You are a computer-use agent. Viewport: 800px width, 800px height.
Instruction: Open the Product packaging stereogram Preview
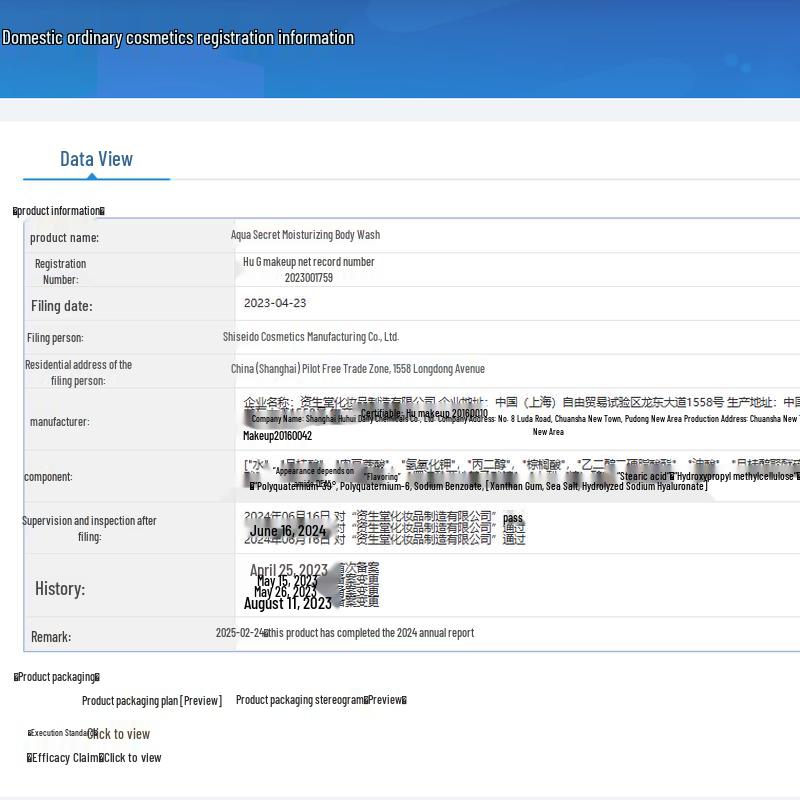click(321, 700)
